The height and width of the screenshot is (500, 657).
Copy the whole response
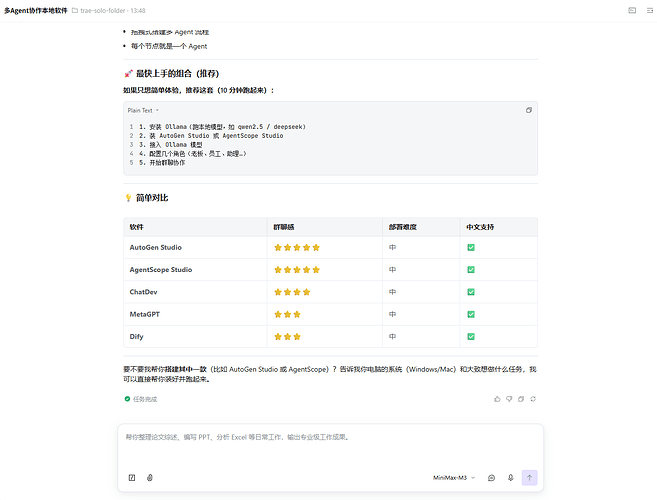[x=521, y=399]
